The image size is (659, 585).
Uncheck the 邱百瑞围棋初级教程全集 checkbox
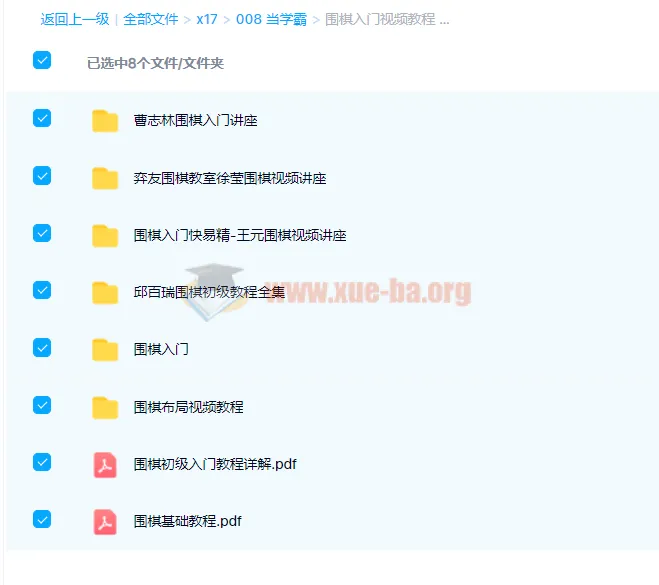pos(42,290)
